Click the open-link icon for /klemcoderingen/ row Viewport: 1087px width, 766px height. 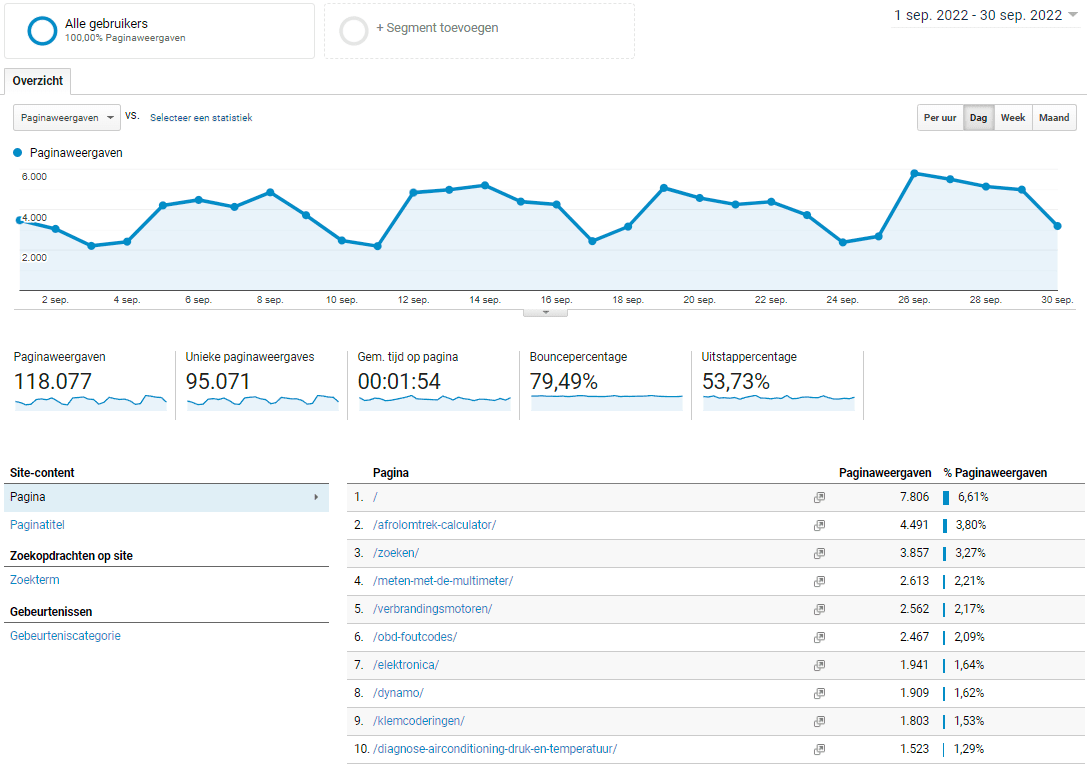pos(819,721)
